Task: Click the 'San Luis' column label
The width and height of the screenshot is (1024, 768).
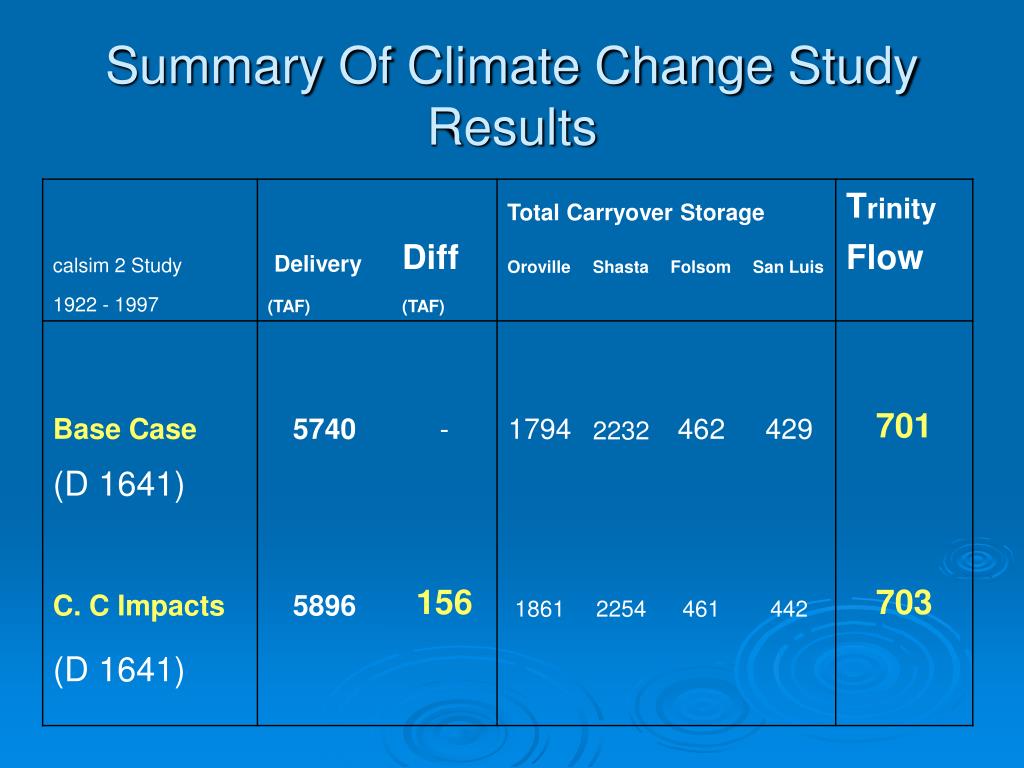Action: (788, 267)
